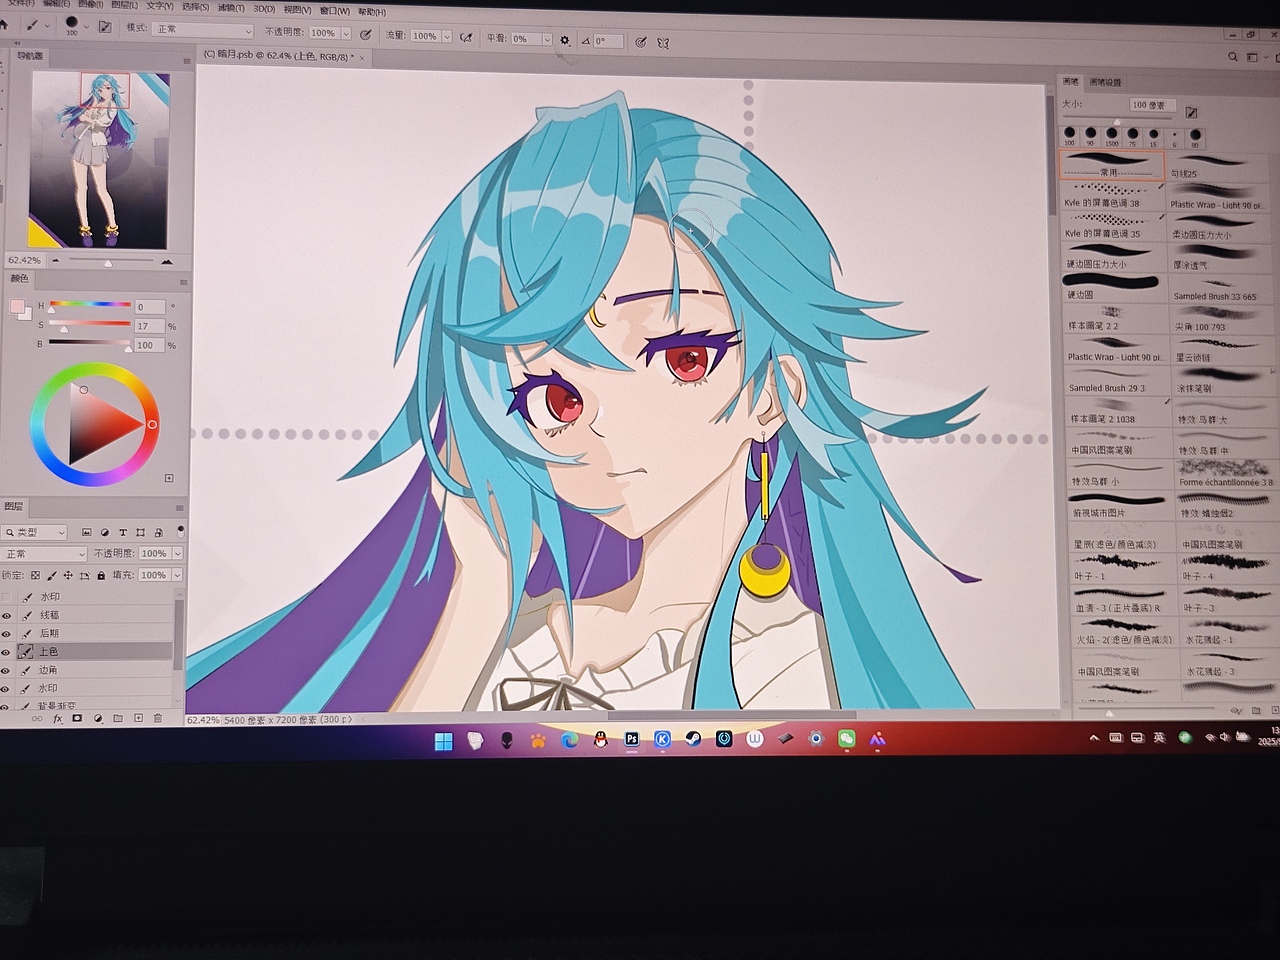
Task: Open symmetry paint butterfly icon
Action: click(663, 43)
